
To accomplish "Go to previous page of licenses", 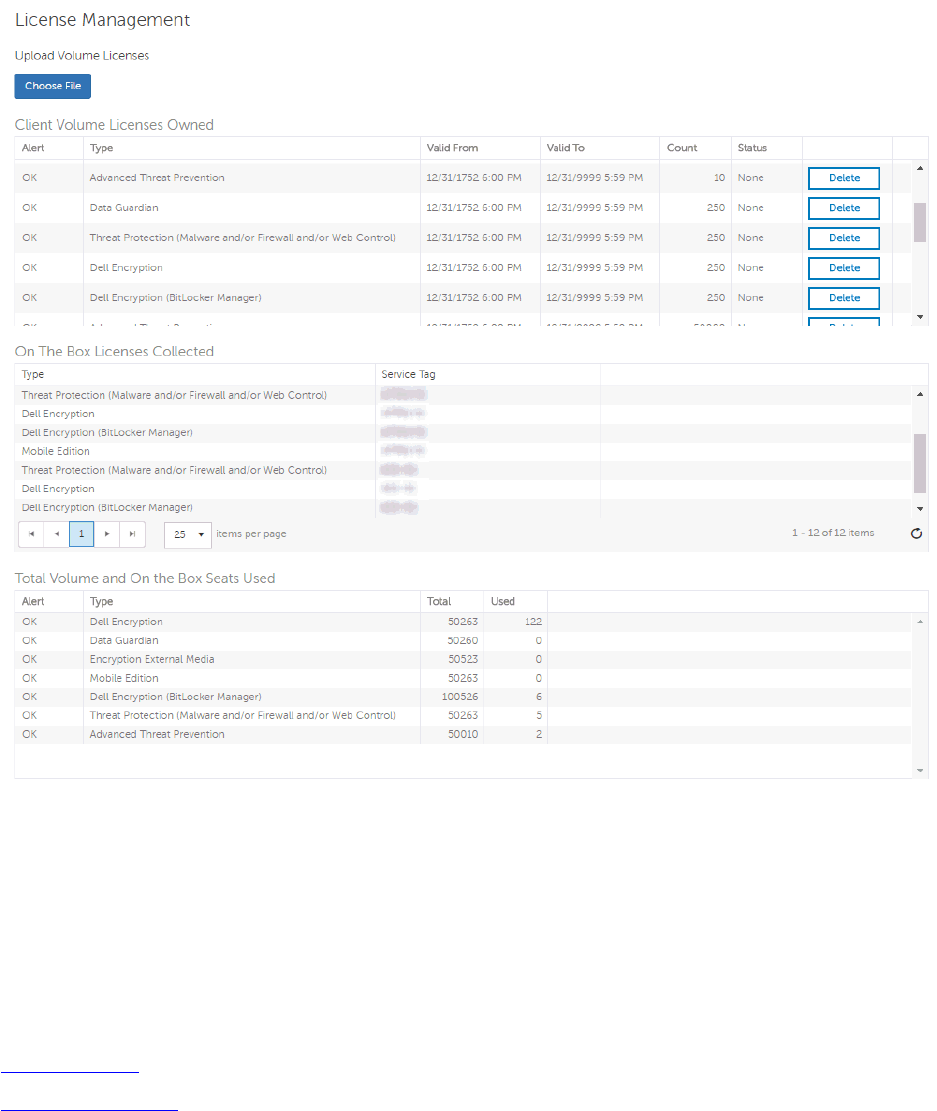I will (57, 534).
